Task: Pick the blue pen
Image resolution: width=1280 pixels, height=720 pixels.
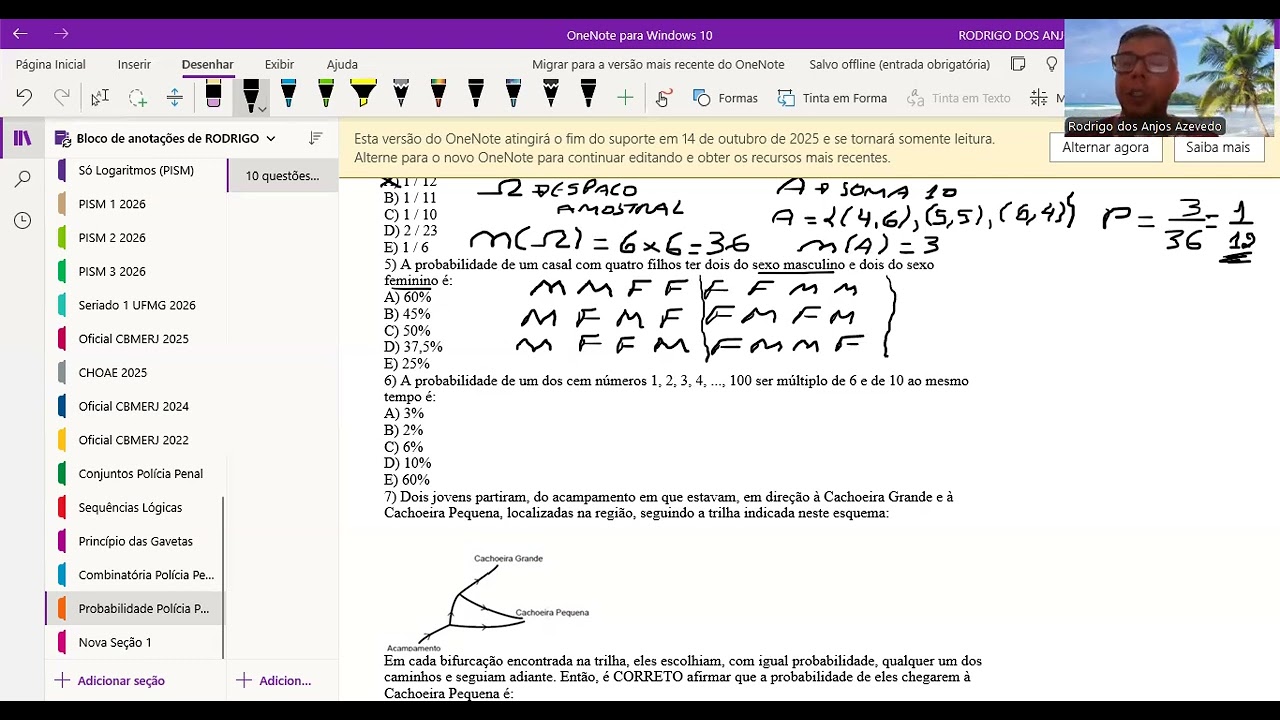Action: tap(288, 95)
